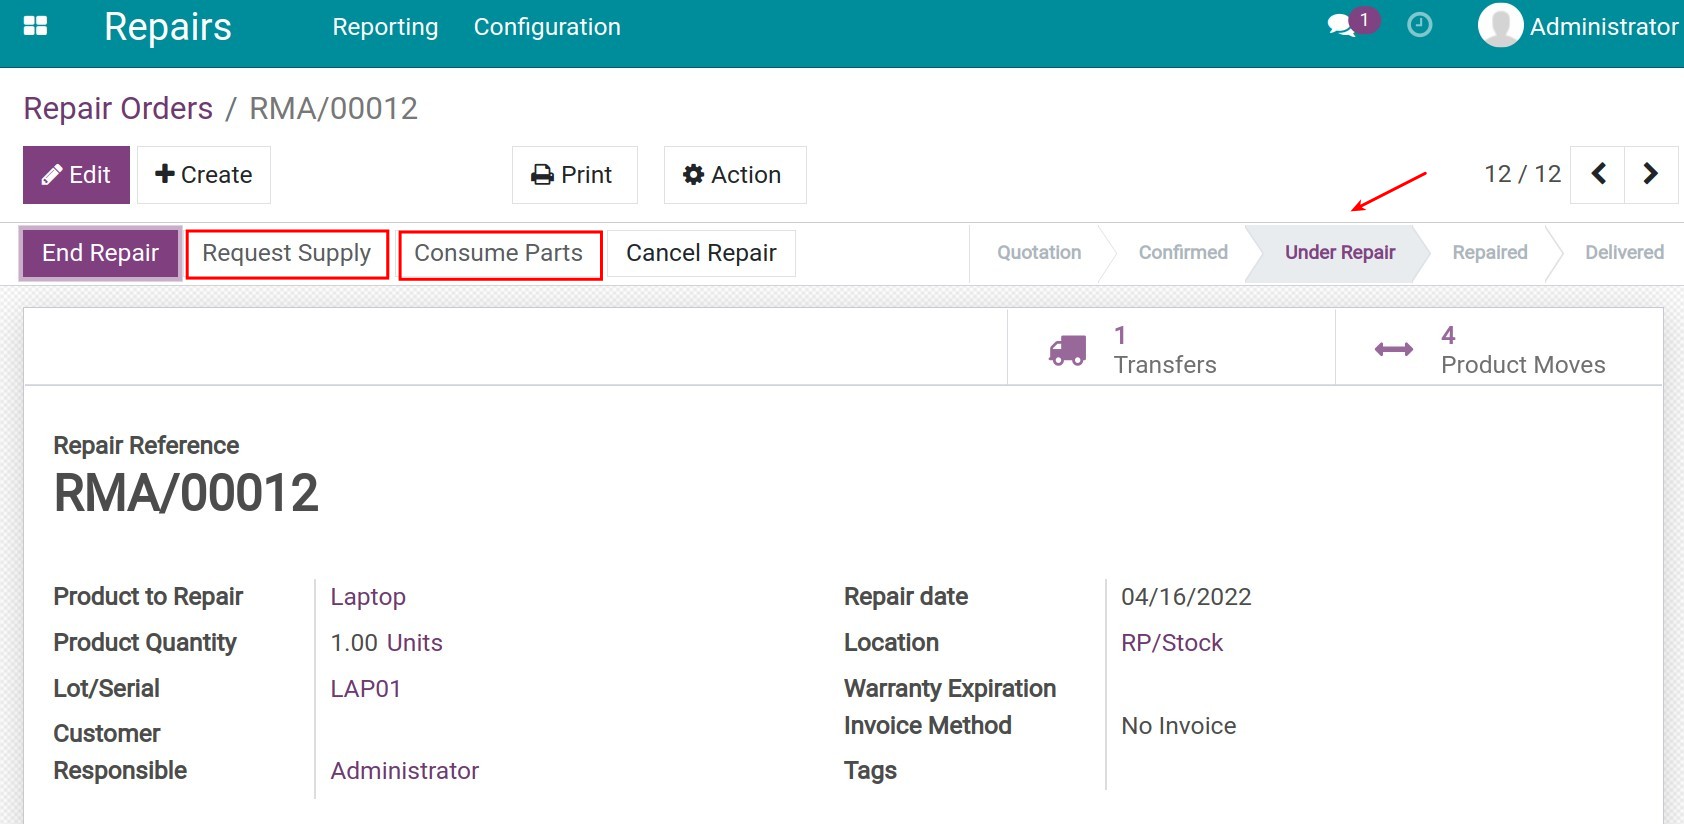Click the repair date 04/16/2022
The image size is (1684, 824).
1186,597
